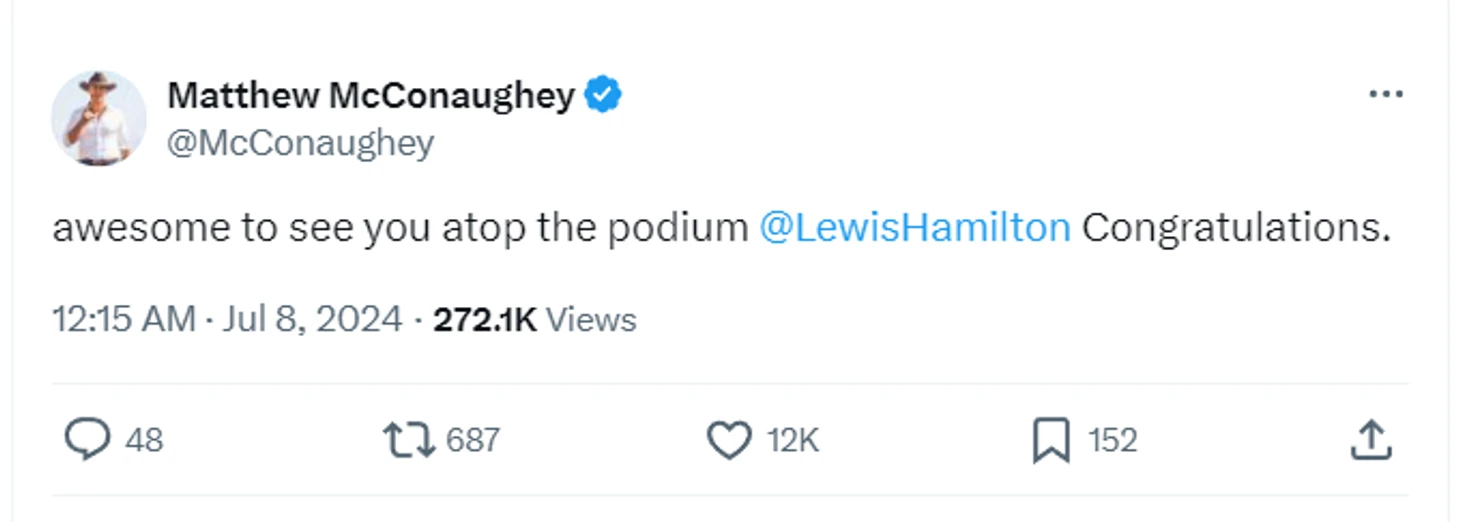Image resolution: width=1460 pixels, height=522 pixels.
Task: Click the blue verified badge
Action: [x=603, y=95]
